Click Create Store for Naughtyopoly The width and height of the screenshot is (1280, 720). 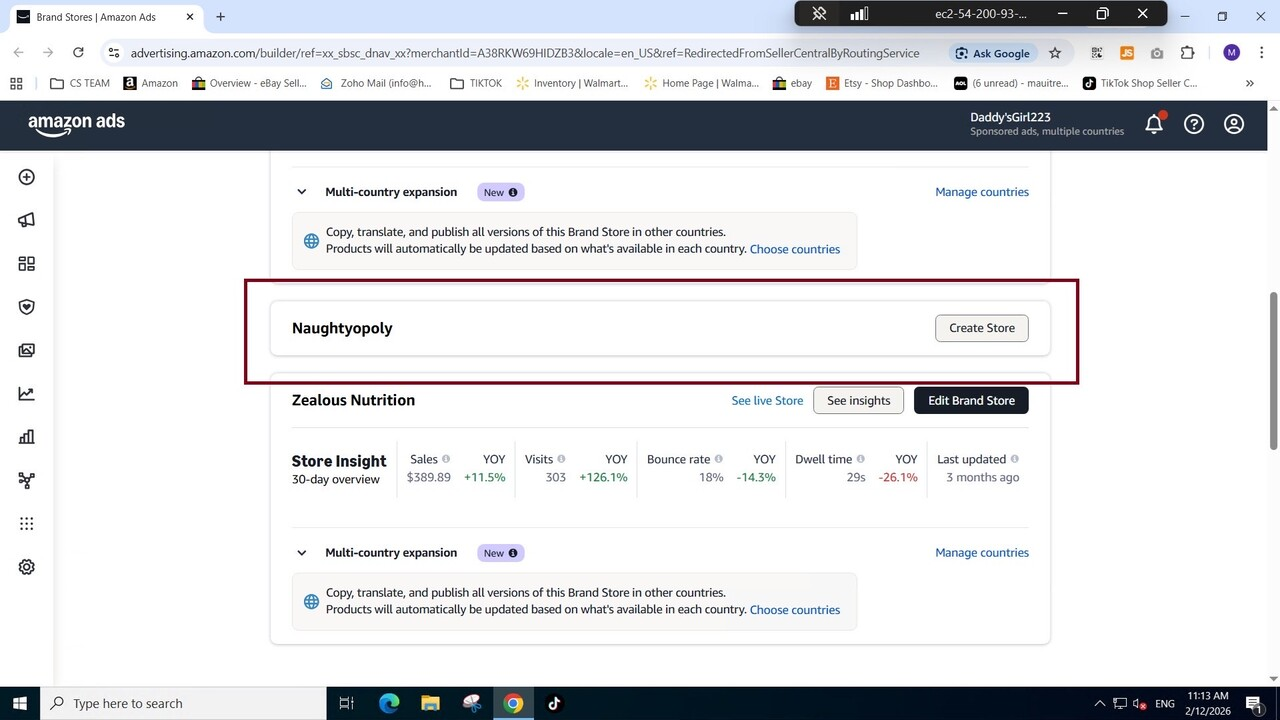click(982, 328)
